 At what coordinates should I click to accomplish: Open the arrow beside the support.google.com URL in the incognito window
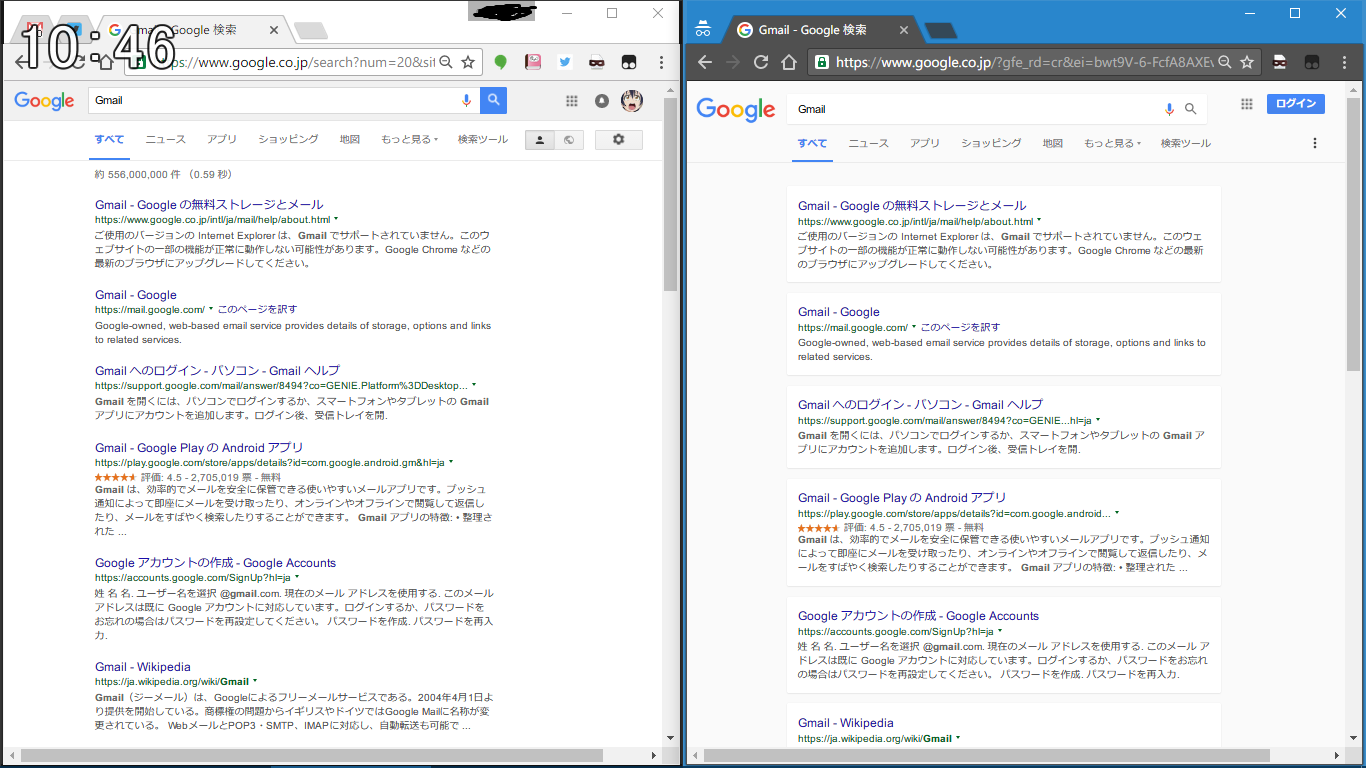[1098, 420]
